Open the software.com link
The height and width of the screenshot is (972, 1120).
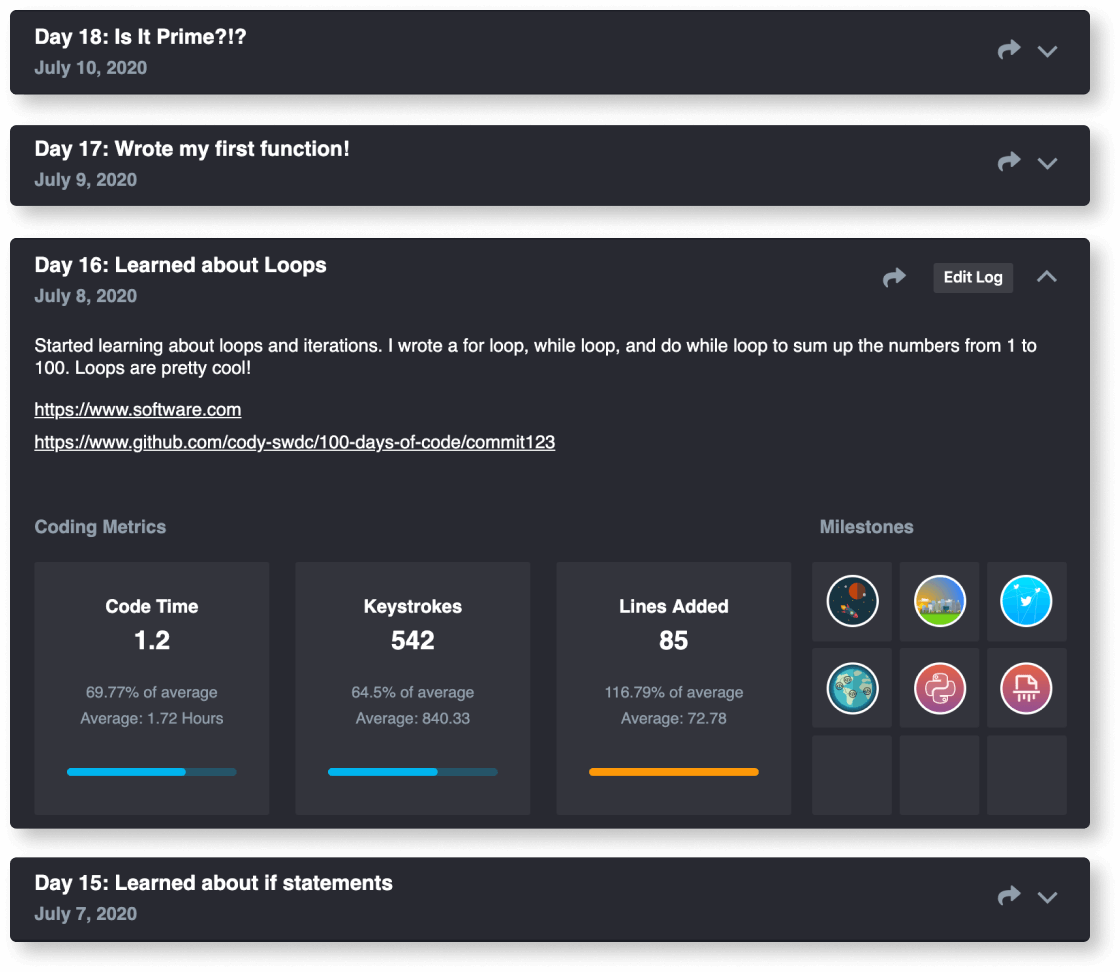(x=138, y=410)
